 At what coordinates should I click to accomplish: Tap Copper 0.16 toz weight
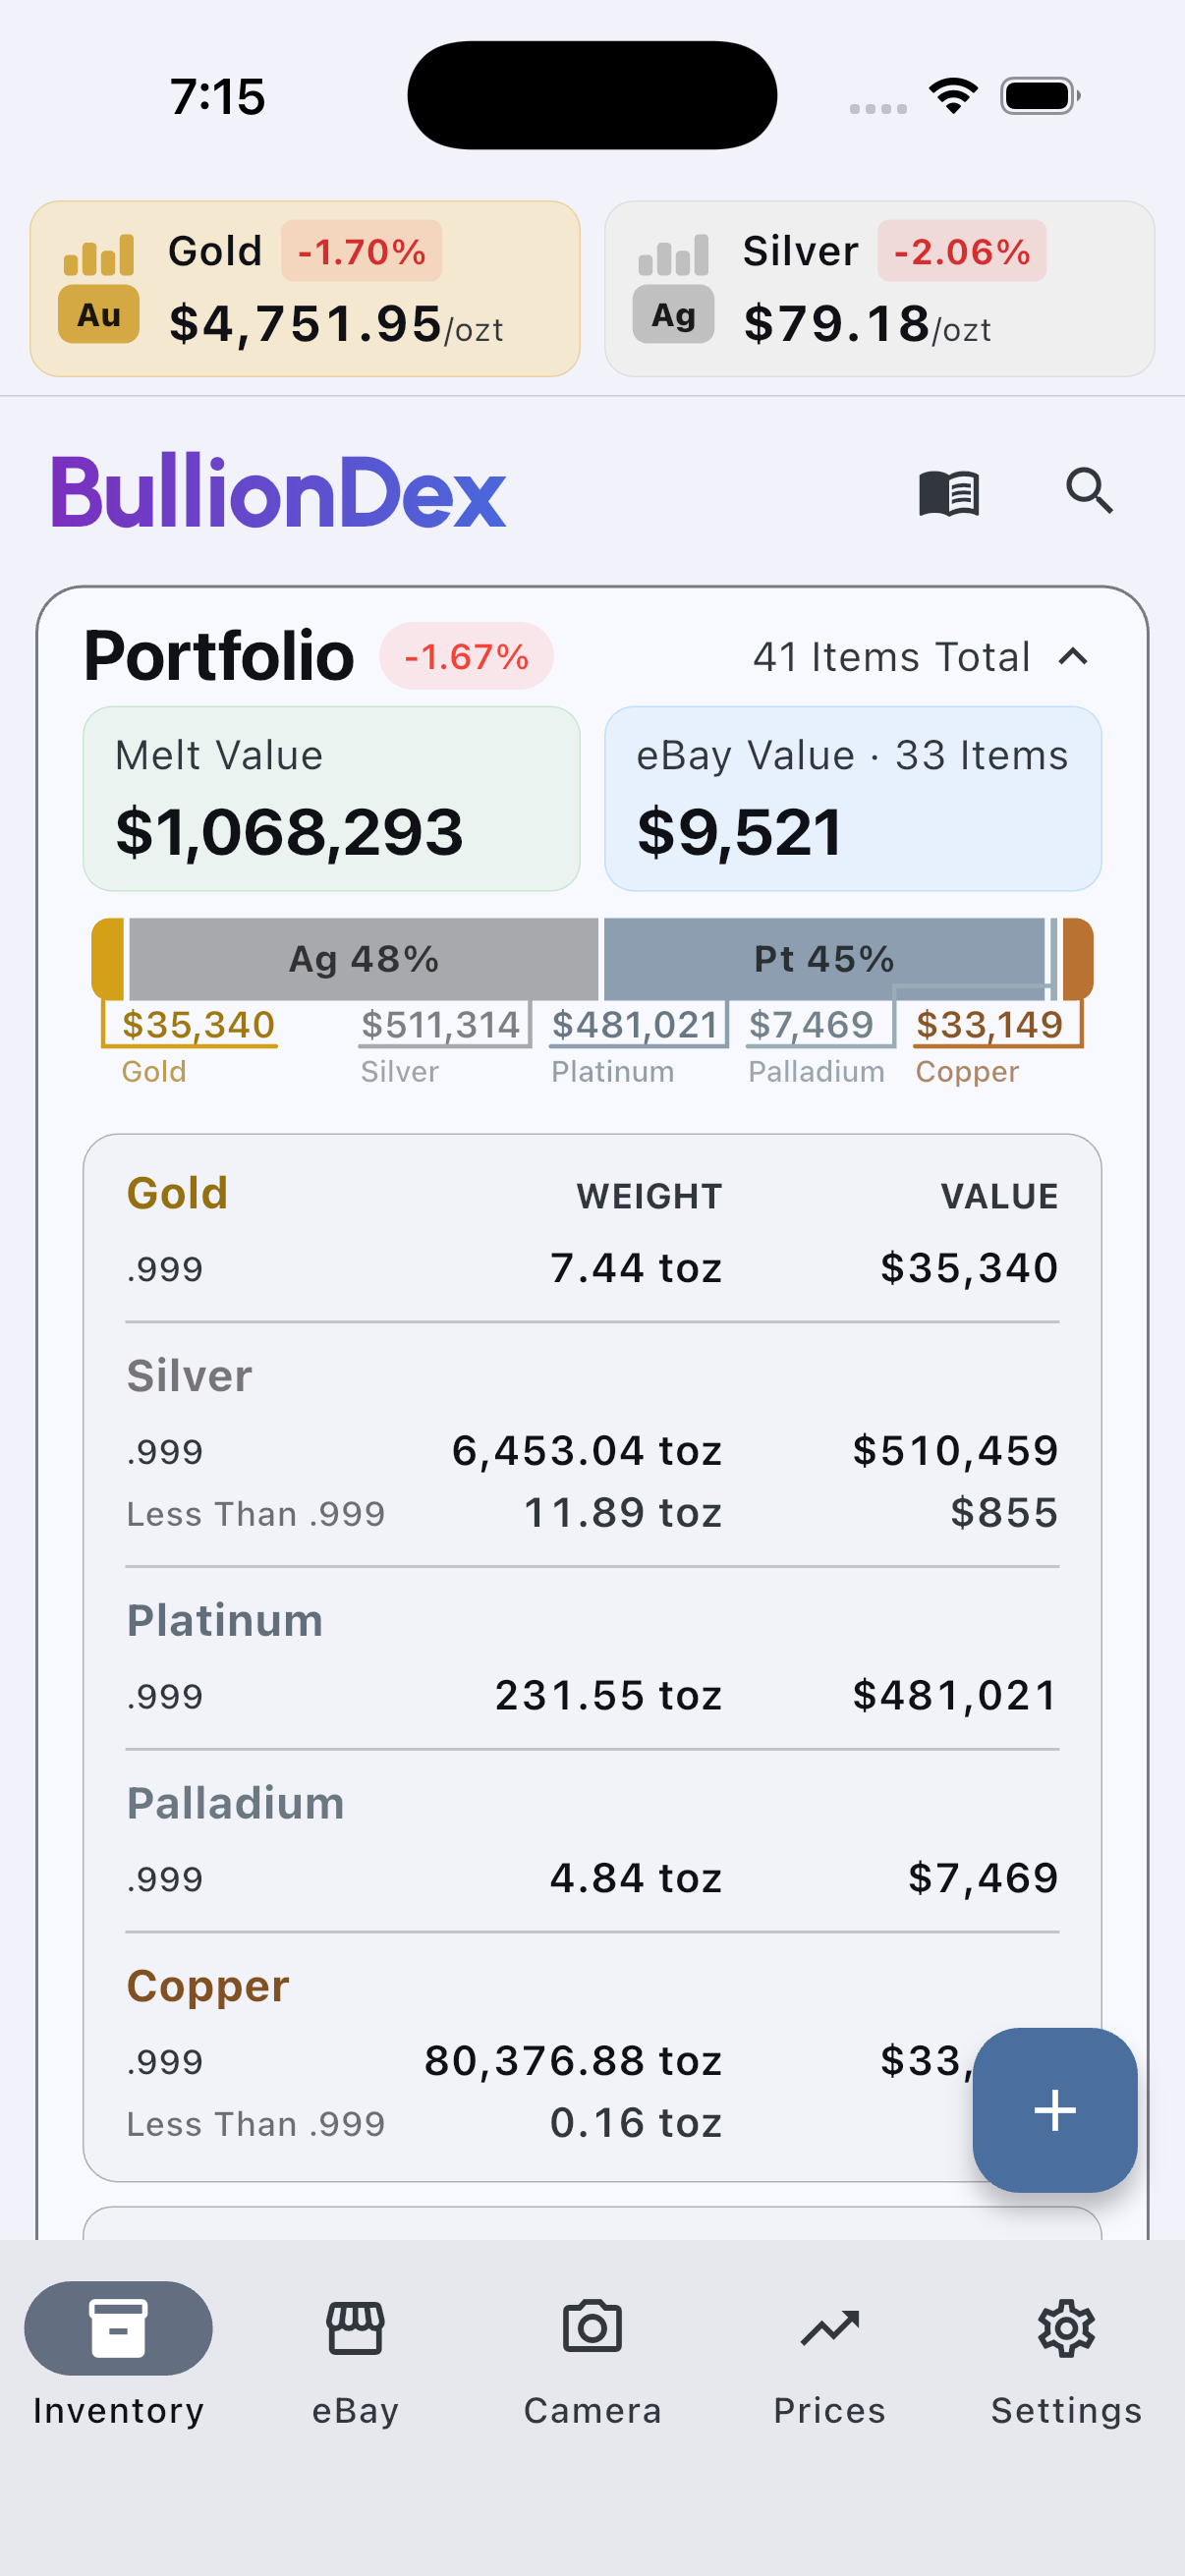click(636, 2123)
